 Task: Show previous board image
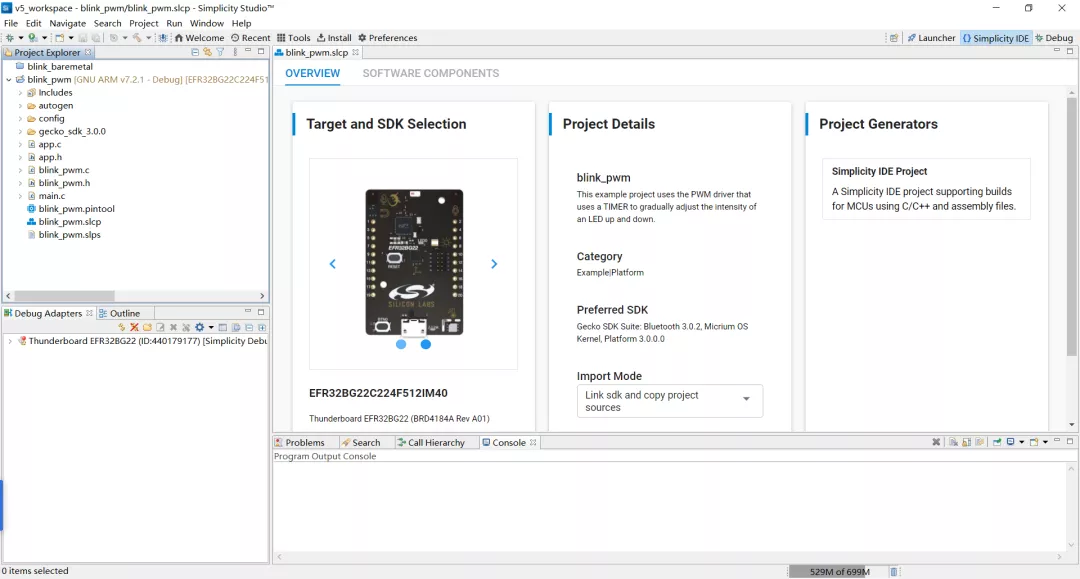(333, 264)
